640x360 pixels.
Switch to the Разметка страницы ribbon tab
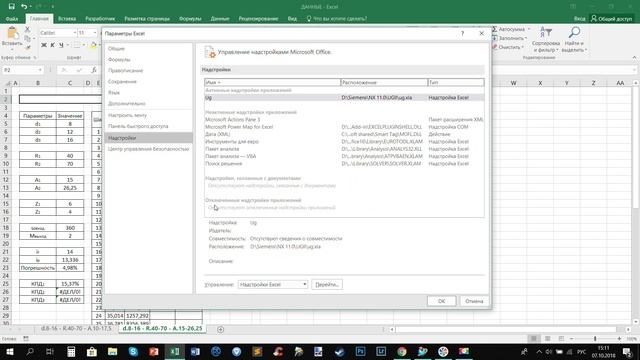point(147,19)
